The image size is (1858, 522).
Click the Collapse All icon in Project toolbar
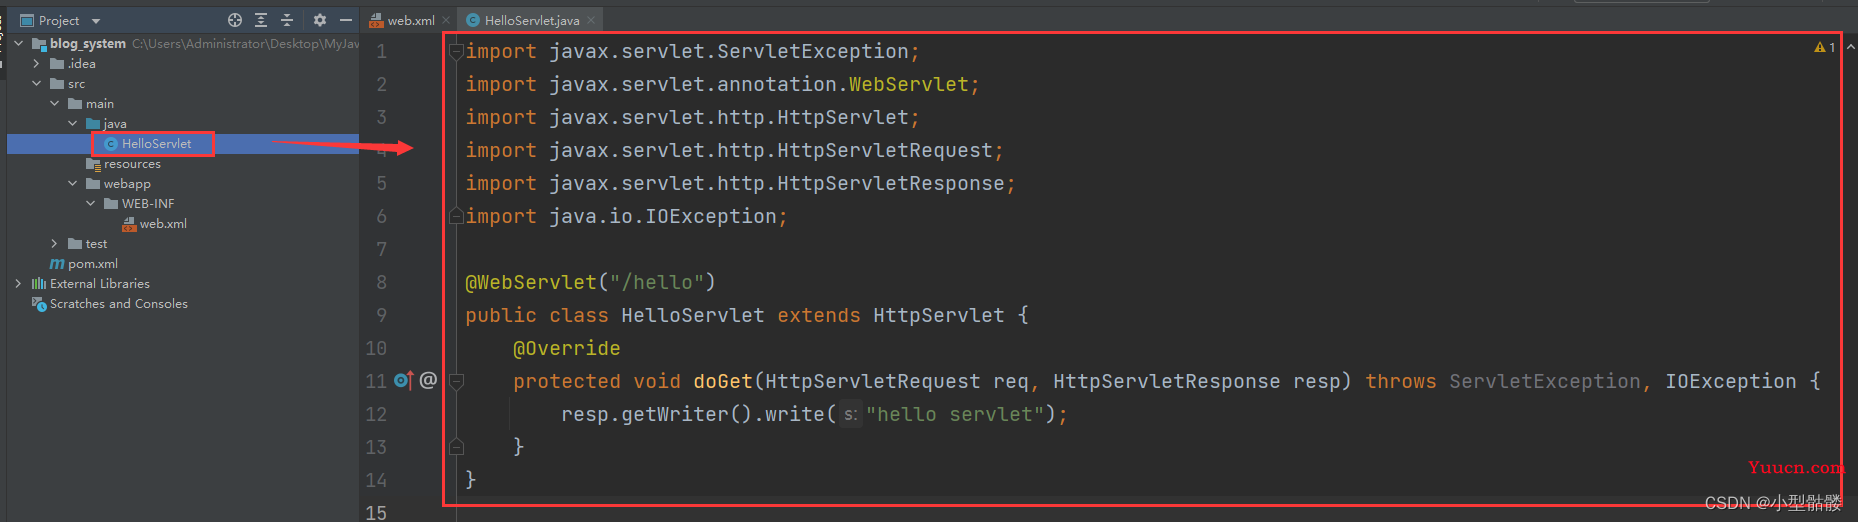287,20
